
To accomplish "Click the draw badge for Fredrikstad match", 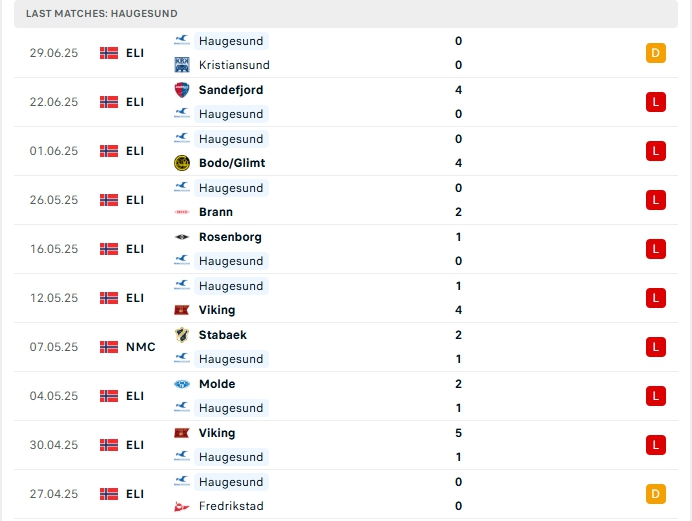I will (x=656, y=494).
